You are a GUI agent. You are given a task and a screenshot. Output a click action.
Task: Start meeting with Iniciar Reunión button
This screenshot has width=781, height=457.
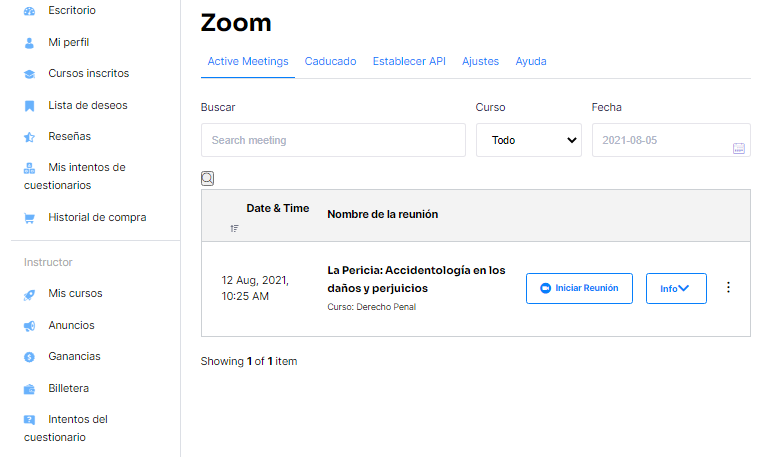click(x=579, y=288)
